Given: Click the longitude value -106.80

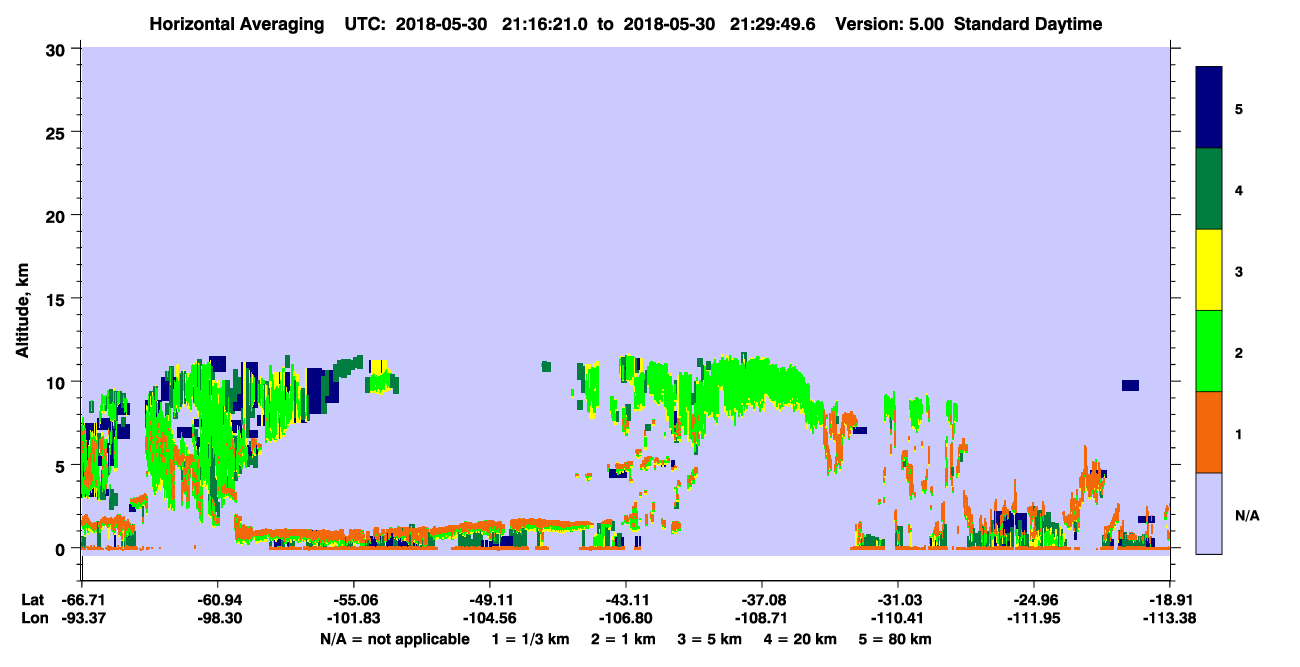Looking at the screenshot, I should (x=626, y=618).
